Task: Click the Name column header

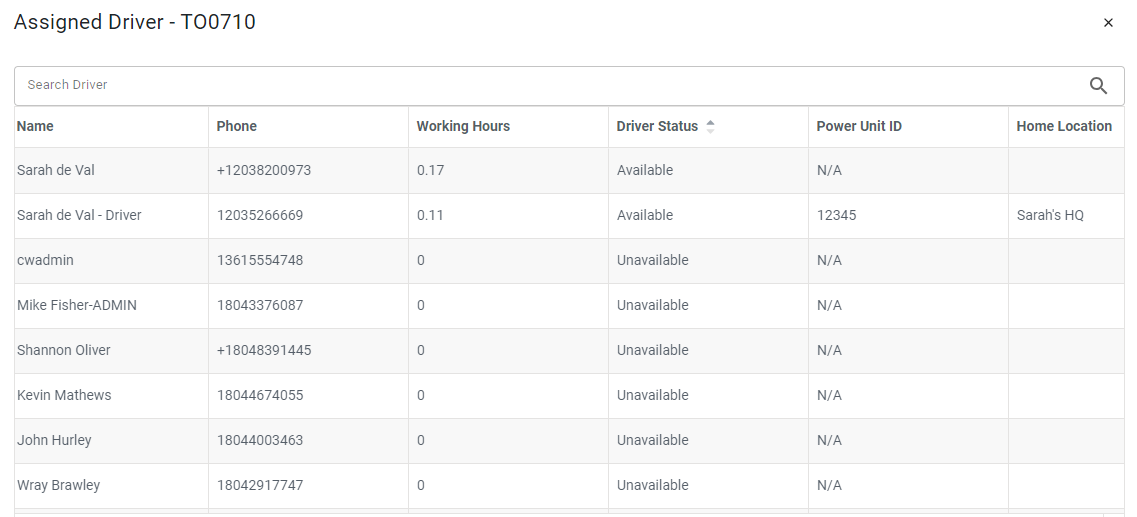Action: [35, 126]
